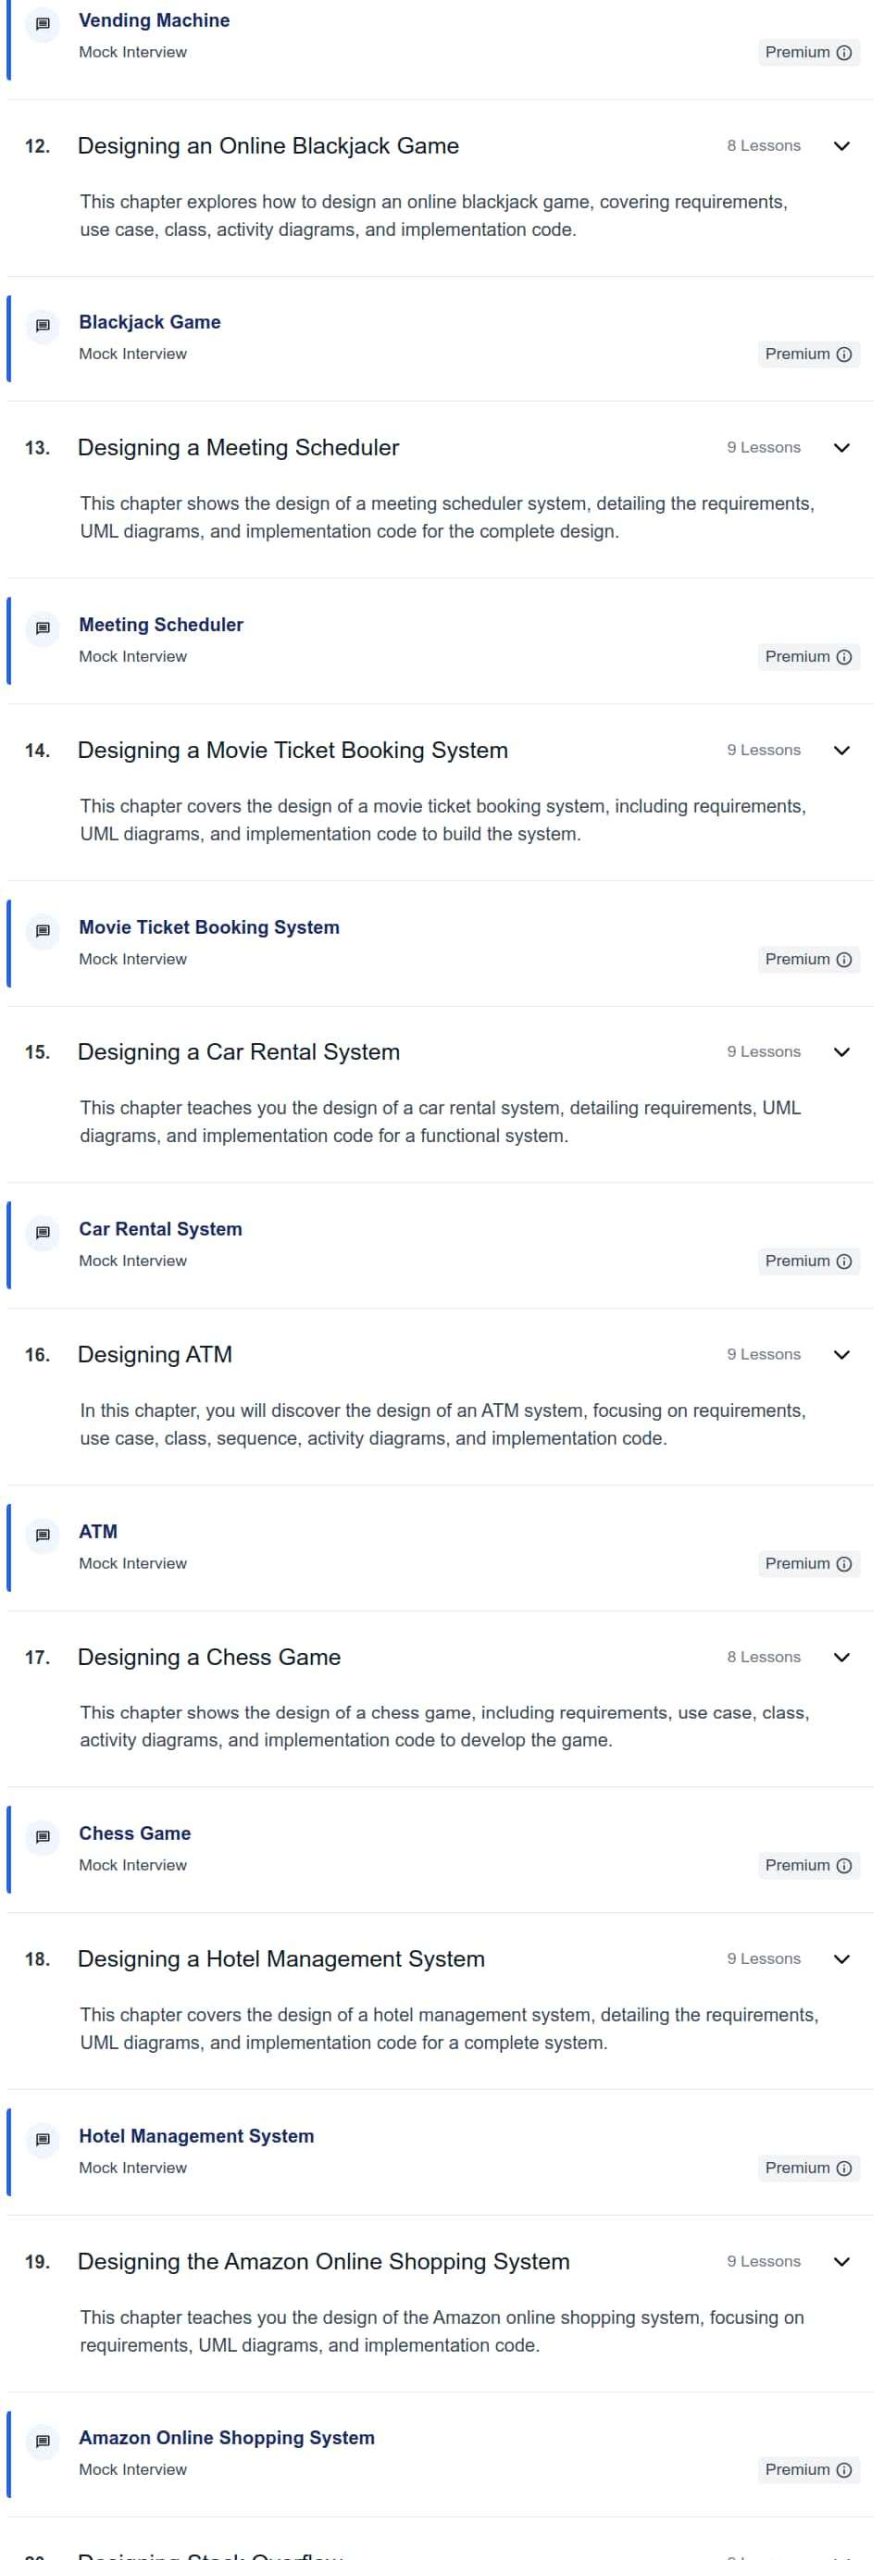Click the Premium info icon for Blackjack Game
The image size is (884, 2560).
point(844,354)
